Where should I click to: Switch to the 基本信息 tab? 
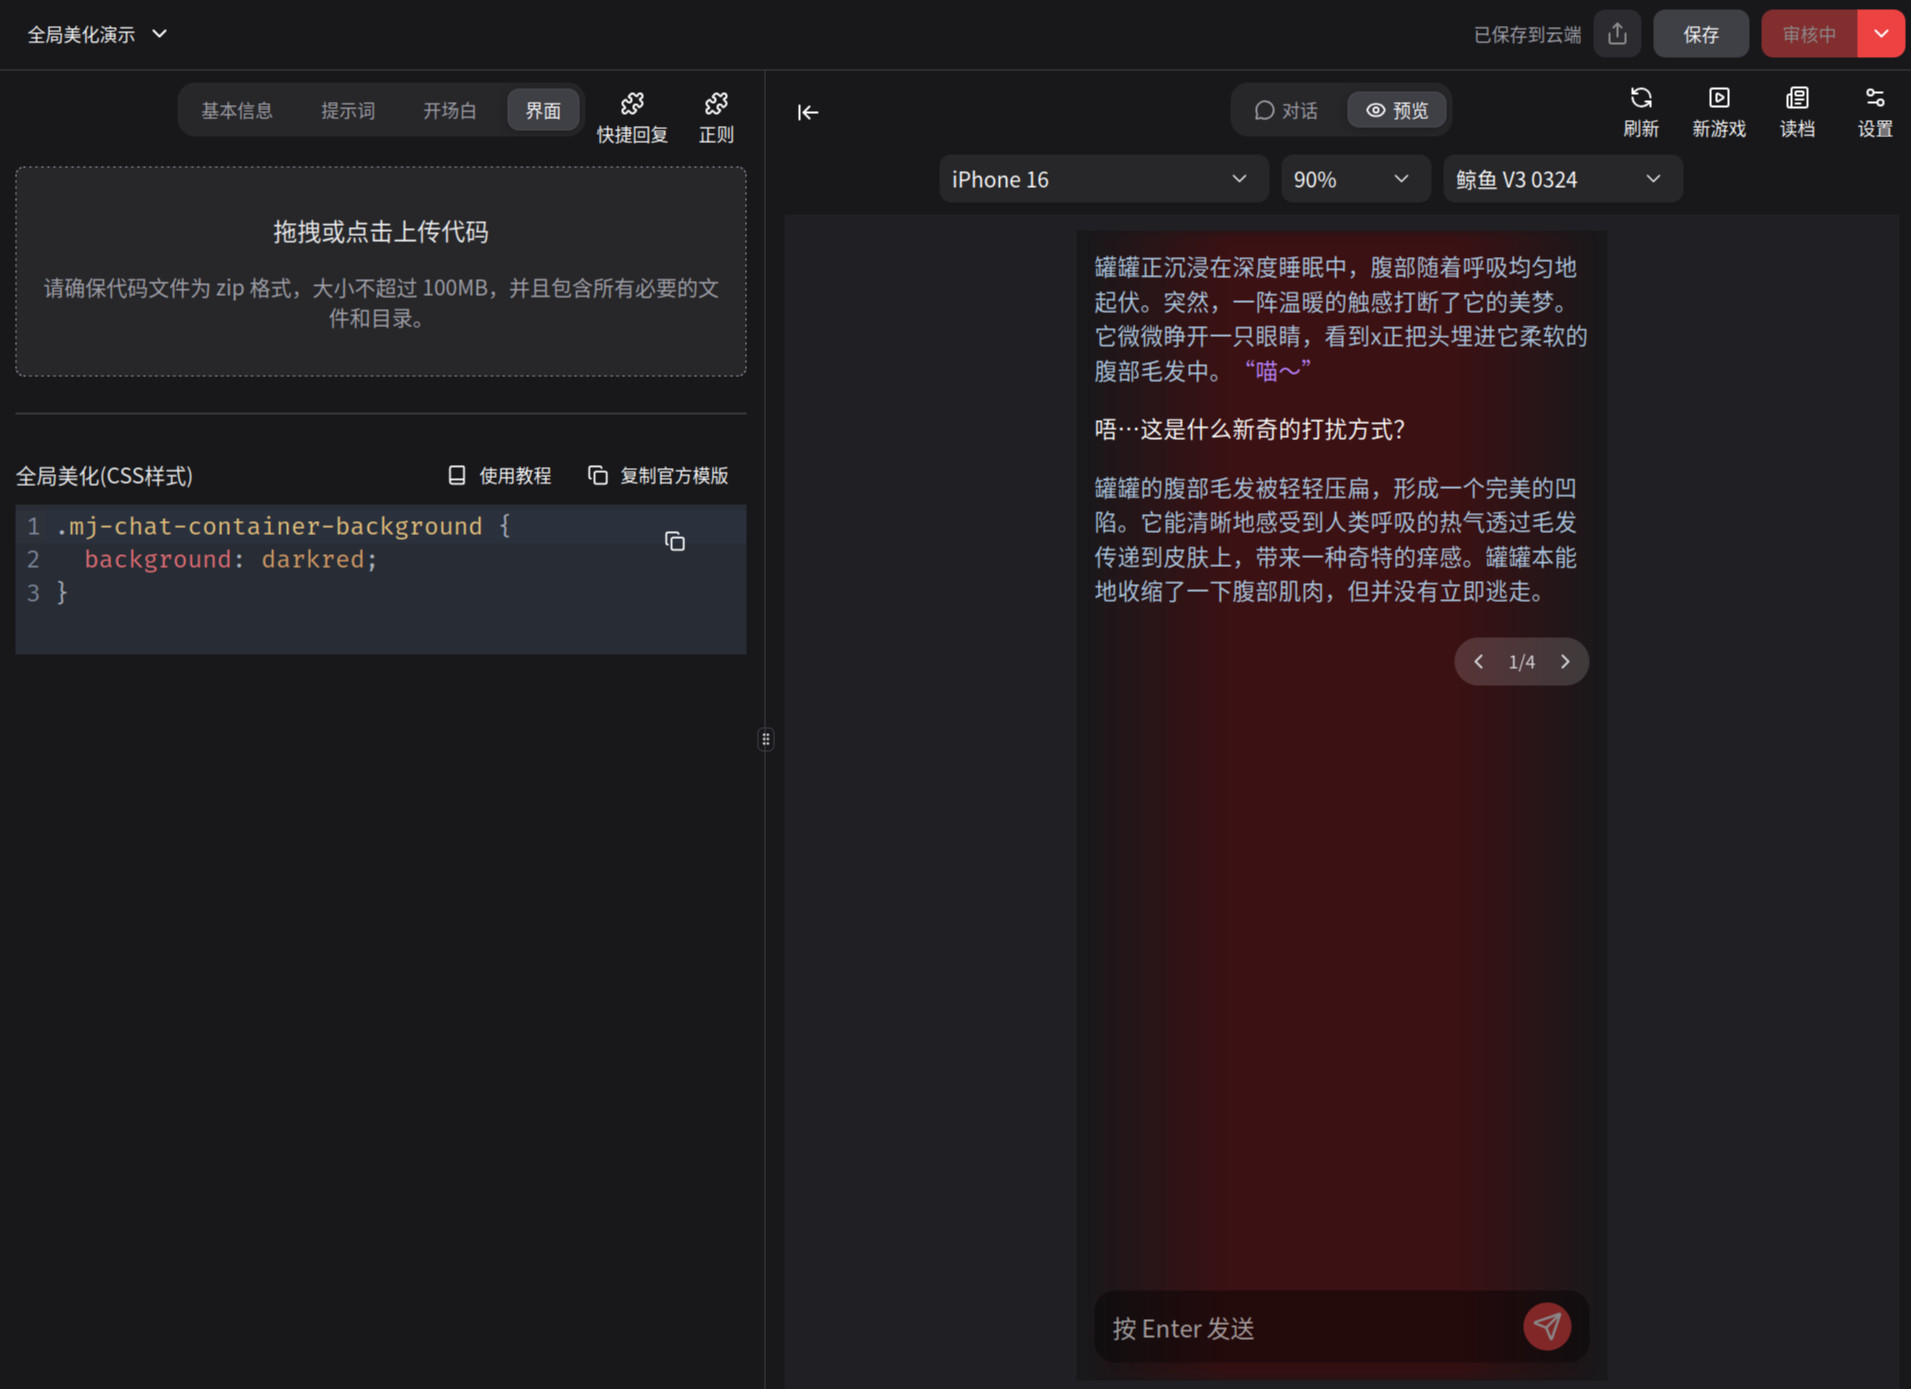tap(237, 110)
